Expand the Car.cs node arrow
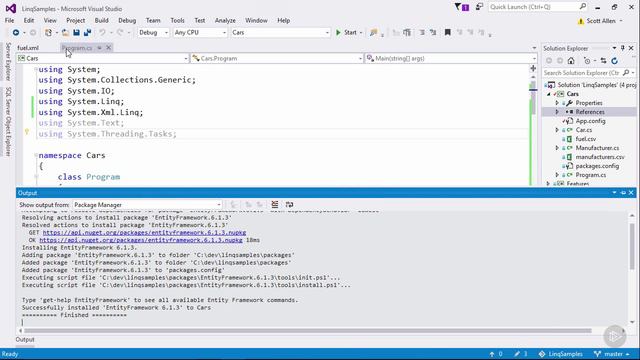The width and height of the screenshot is (640, 360). 557,130
